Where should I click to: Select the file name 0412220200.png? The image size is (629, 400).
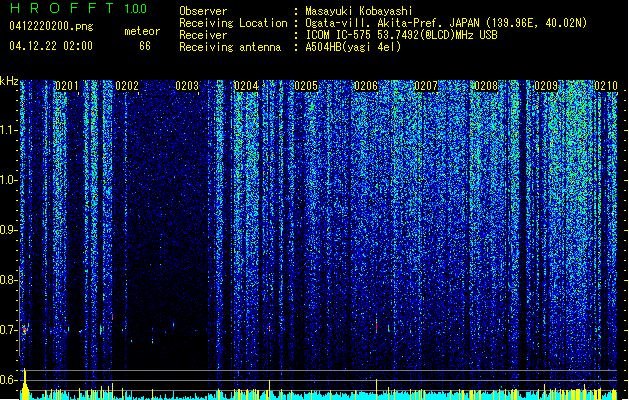[51, 27]
